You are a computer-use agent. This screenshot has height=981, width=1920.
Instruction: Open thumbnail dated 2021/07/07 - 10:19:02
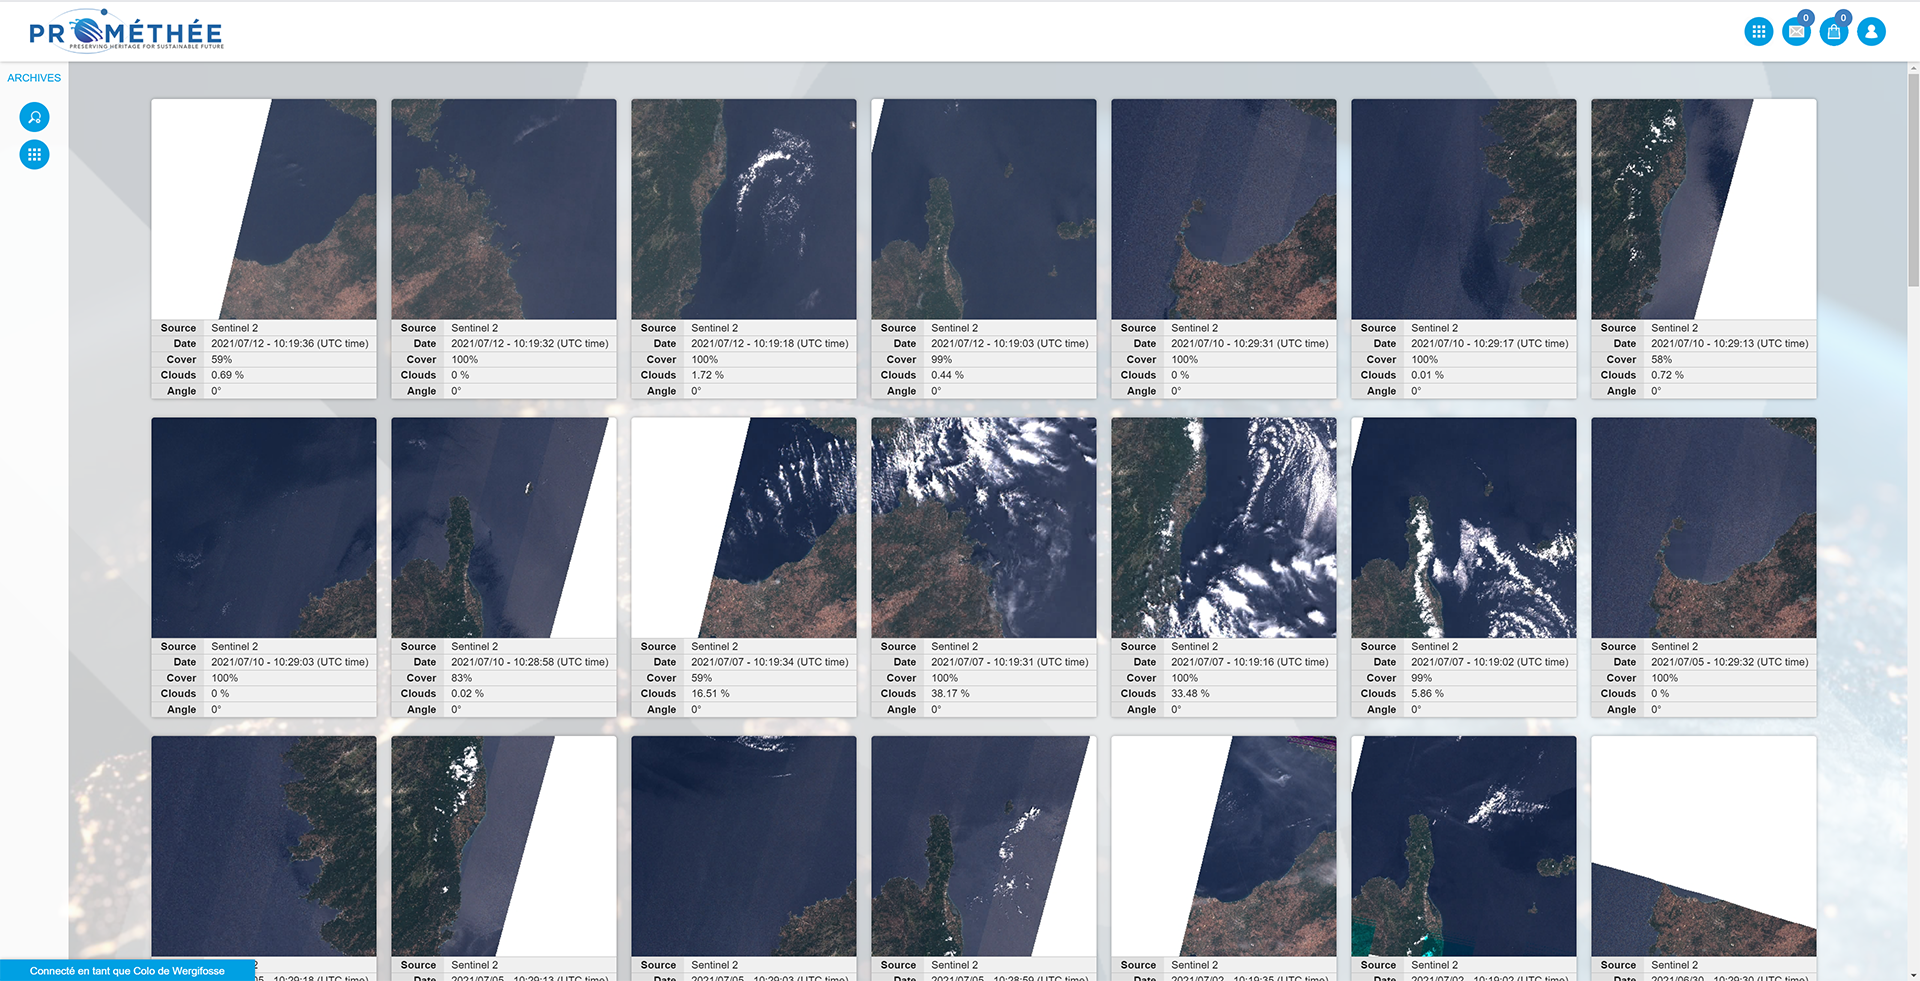tap(1464, 528)
